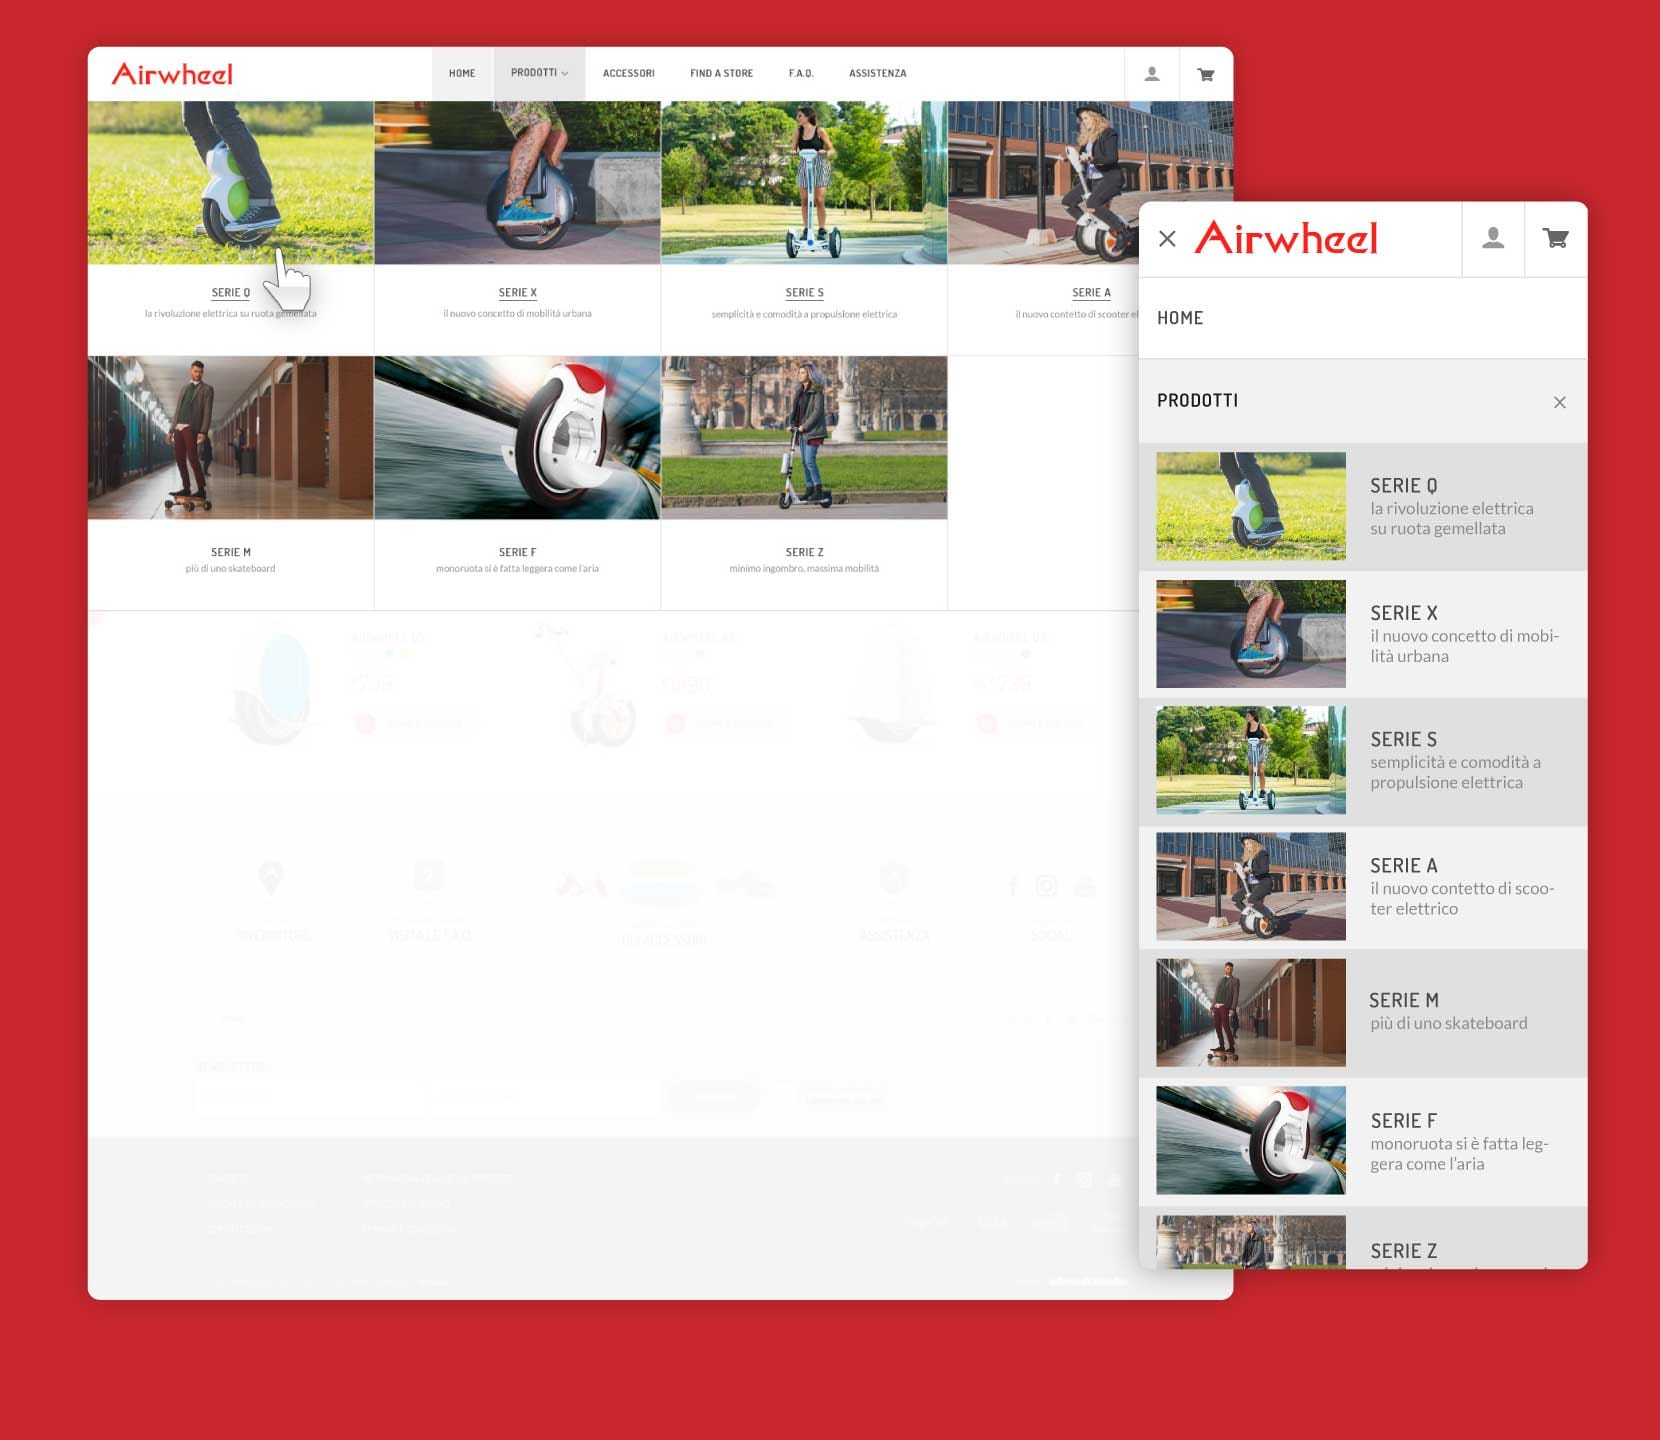Click the SERIE X unicycle photo in desktop grid
1660x1440 pixels.
517,182
